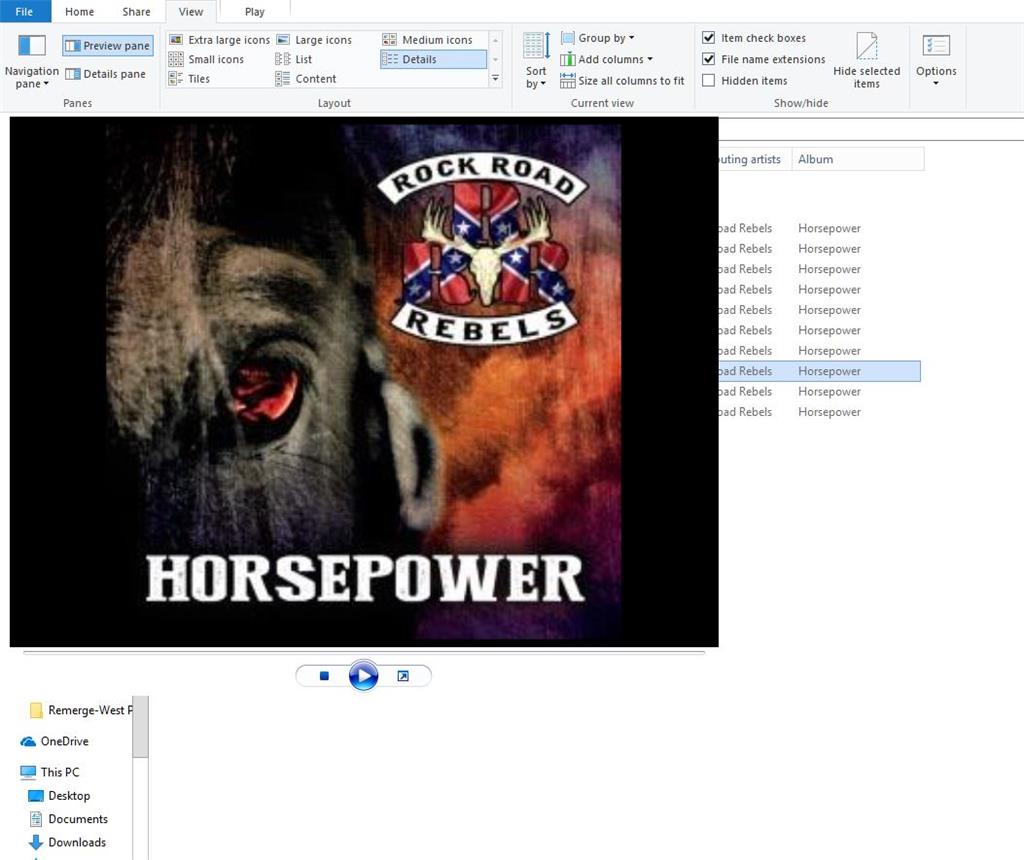The width and height of the screenshot is (1024, 860).
Task: Switch to the Play ribbon tab
Action: (x=255, y=12)
